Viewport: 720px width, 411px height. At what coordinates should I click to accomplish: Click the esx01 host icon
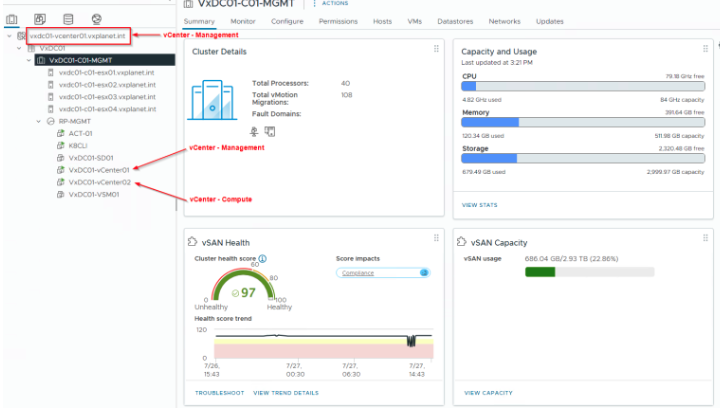tap(51, 73)
